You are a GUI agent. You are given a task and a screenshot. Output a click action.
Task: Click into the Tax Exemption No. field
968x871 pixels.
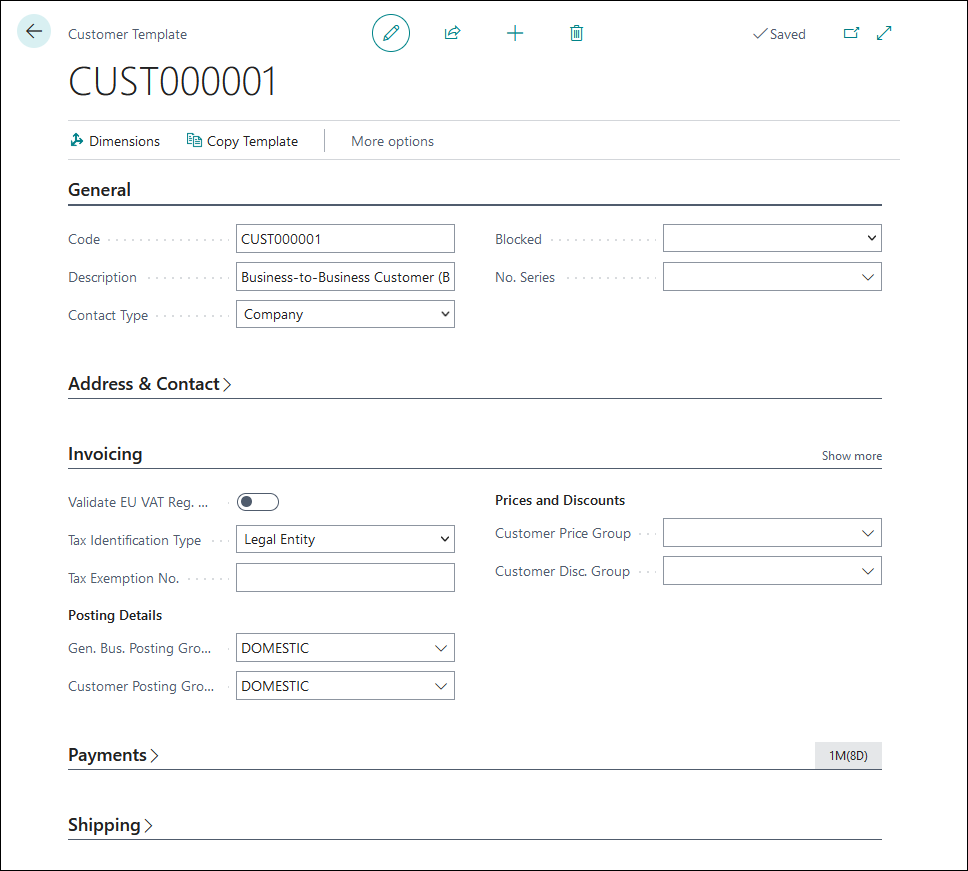click(x=345, y=578)
